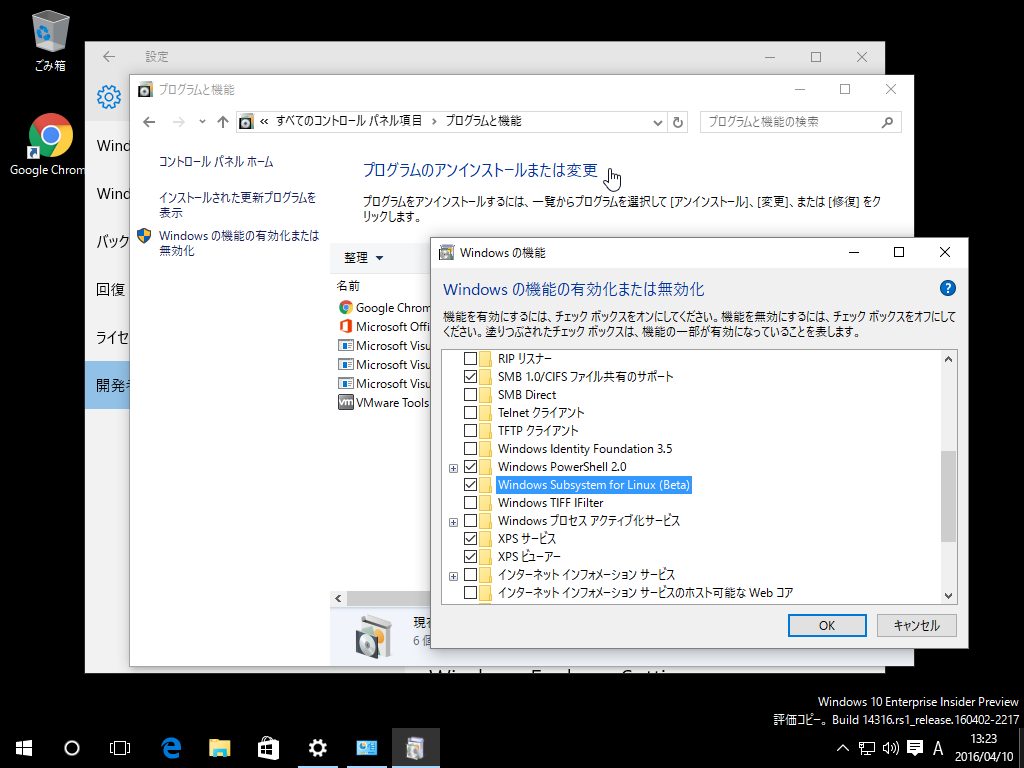Image resolution: width=1024 pixels, height=768 pixels.
Task: Open the Store from the taskbar
Action: pos(268,748)
